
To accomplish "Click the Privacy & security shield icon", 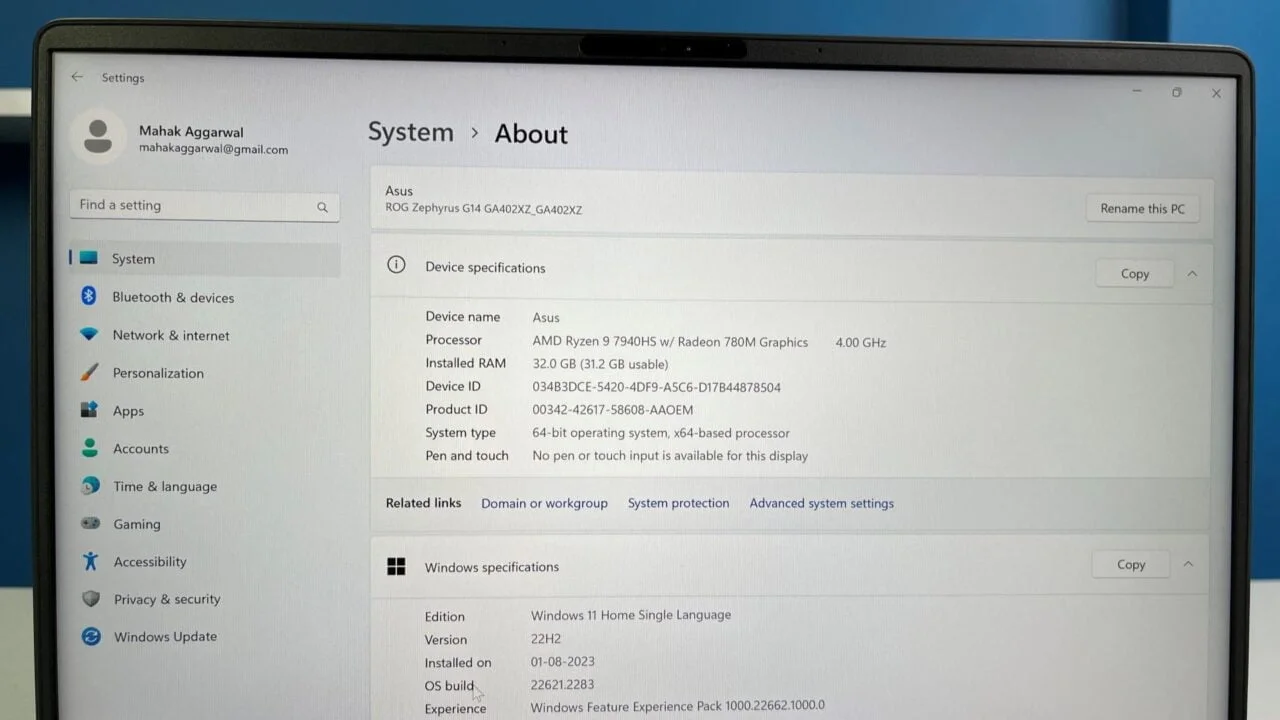I will [x=91, y=599].
